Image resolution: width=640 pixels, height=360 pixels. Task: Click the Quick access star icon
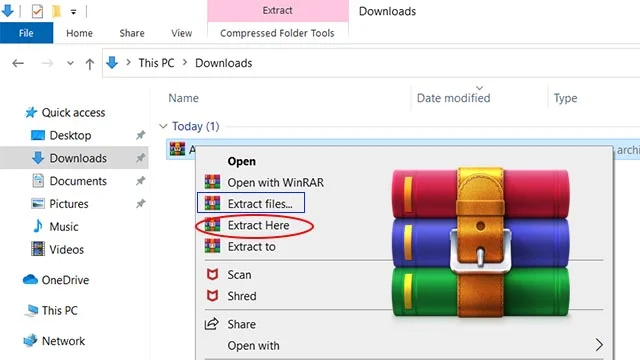(x=31, y=112)
